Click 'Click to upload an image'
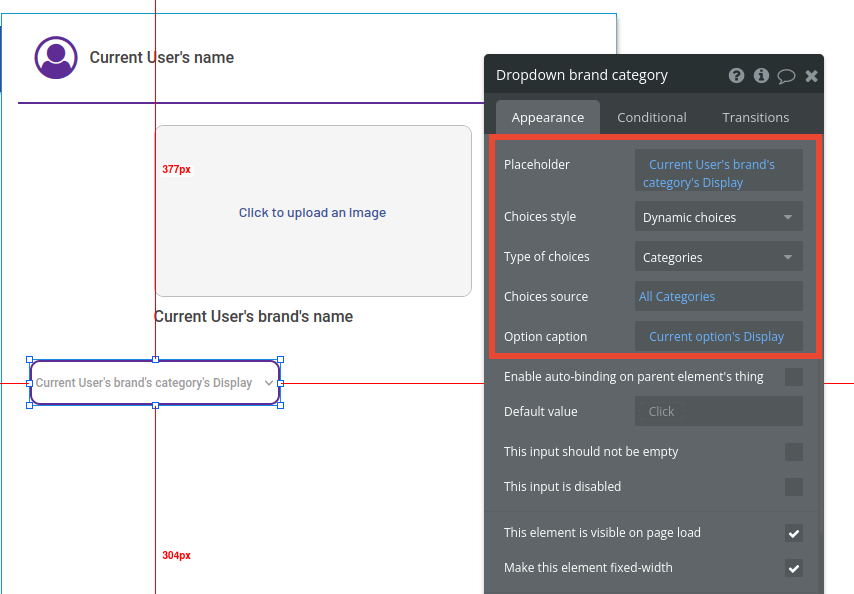854x594 pixels. point(312,213)
